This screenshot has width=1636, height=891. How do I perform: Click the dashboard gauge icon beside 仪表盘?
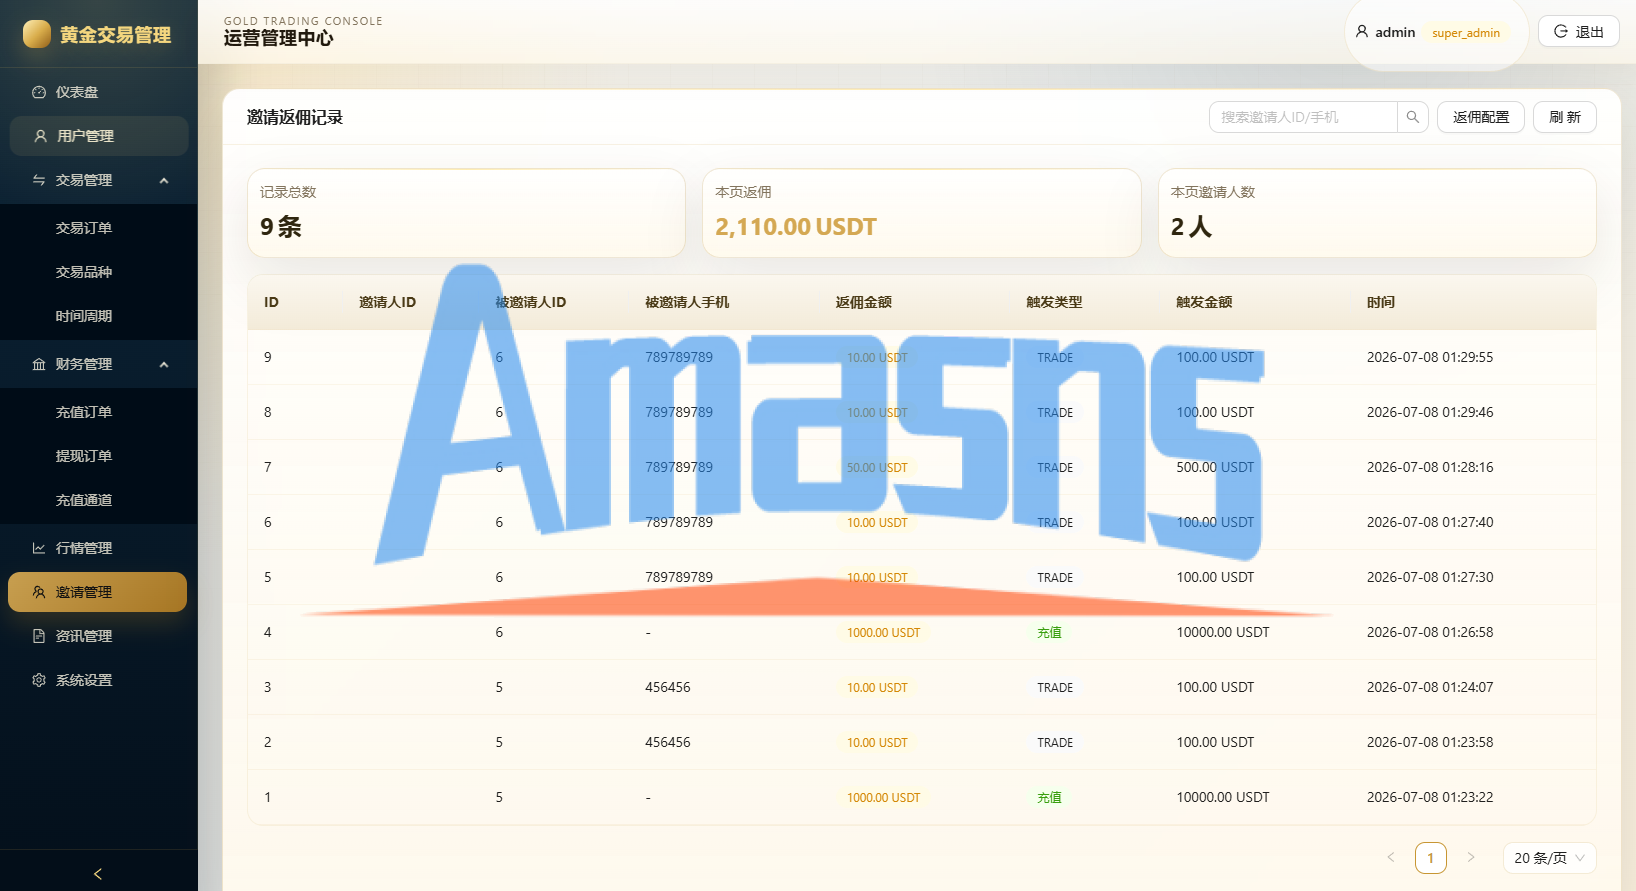[x=39, y=92]
